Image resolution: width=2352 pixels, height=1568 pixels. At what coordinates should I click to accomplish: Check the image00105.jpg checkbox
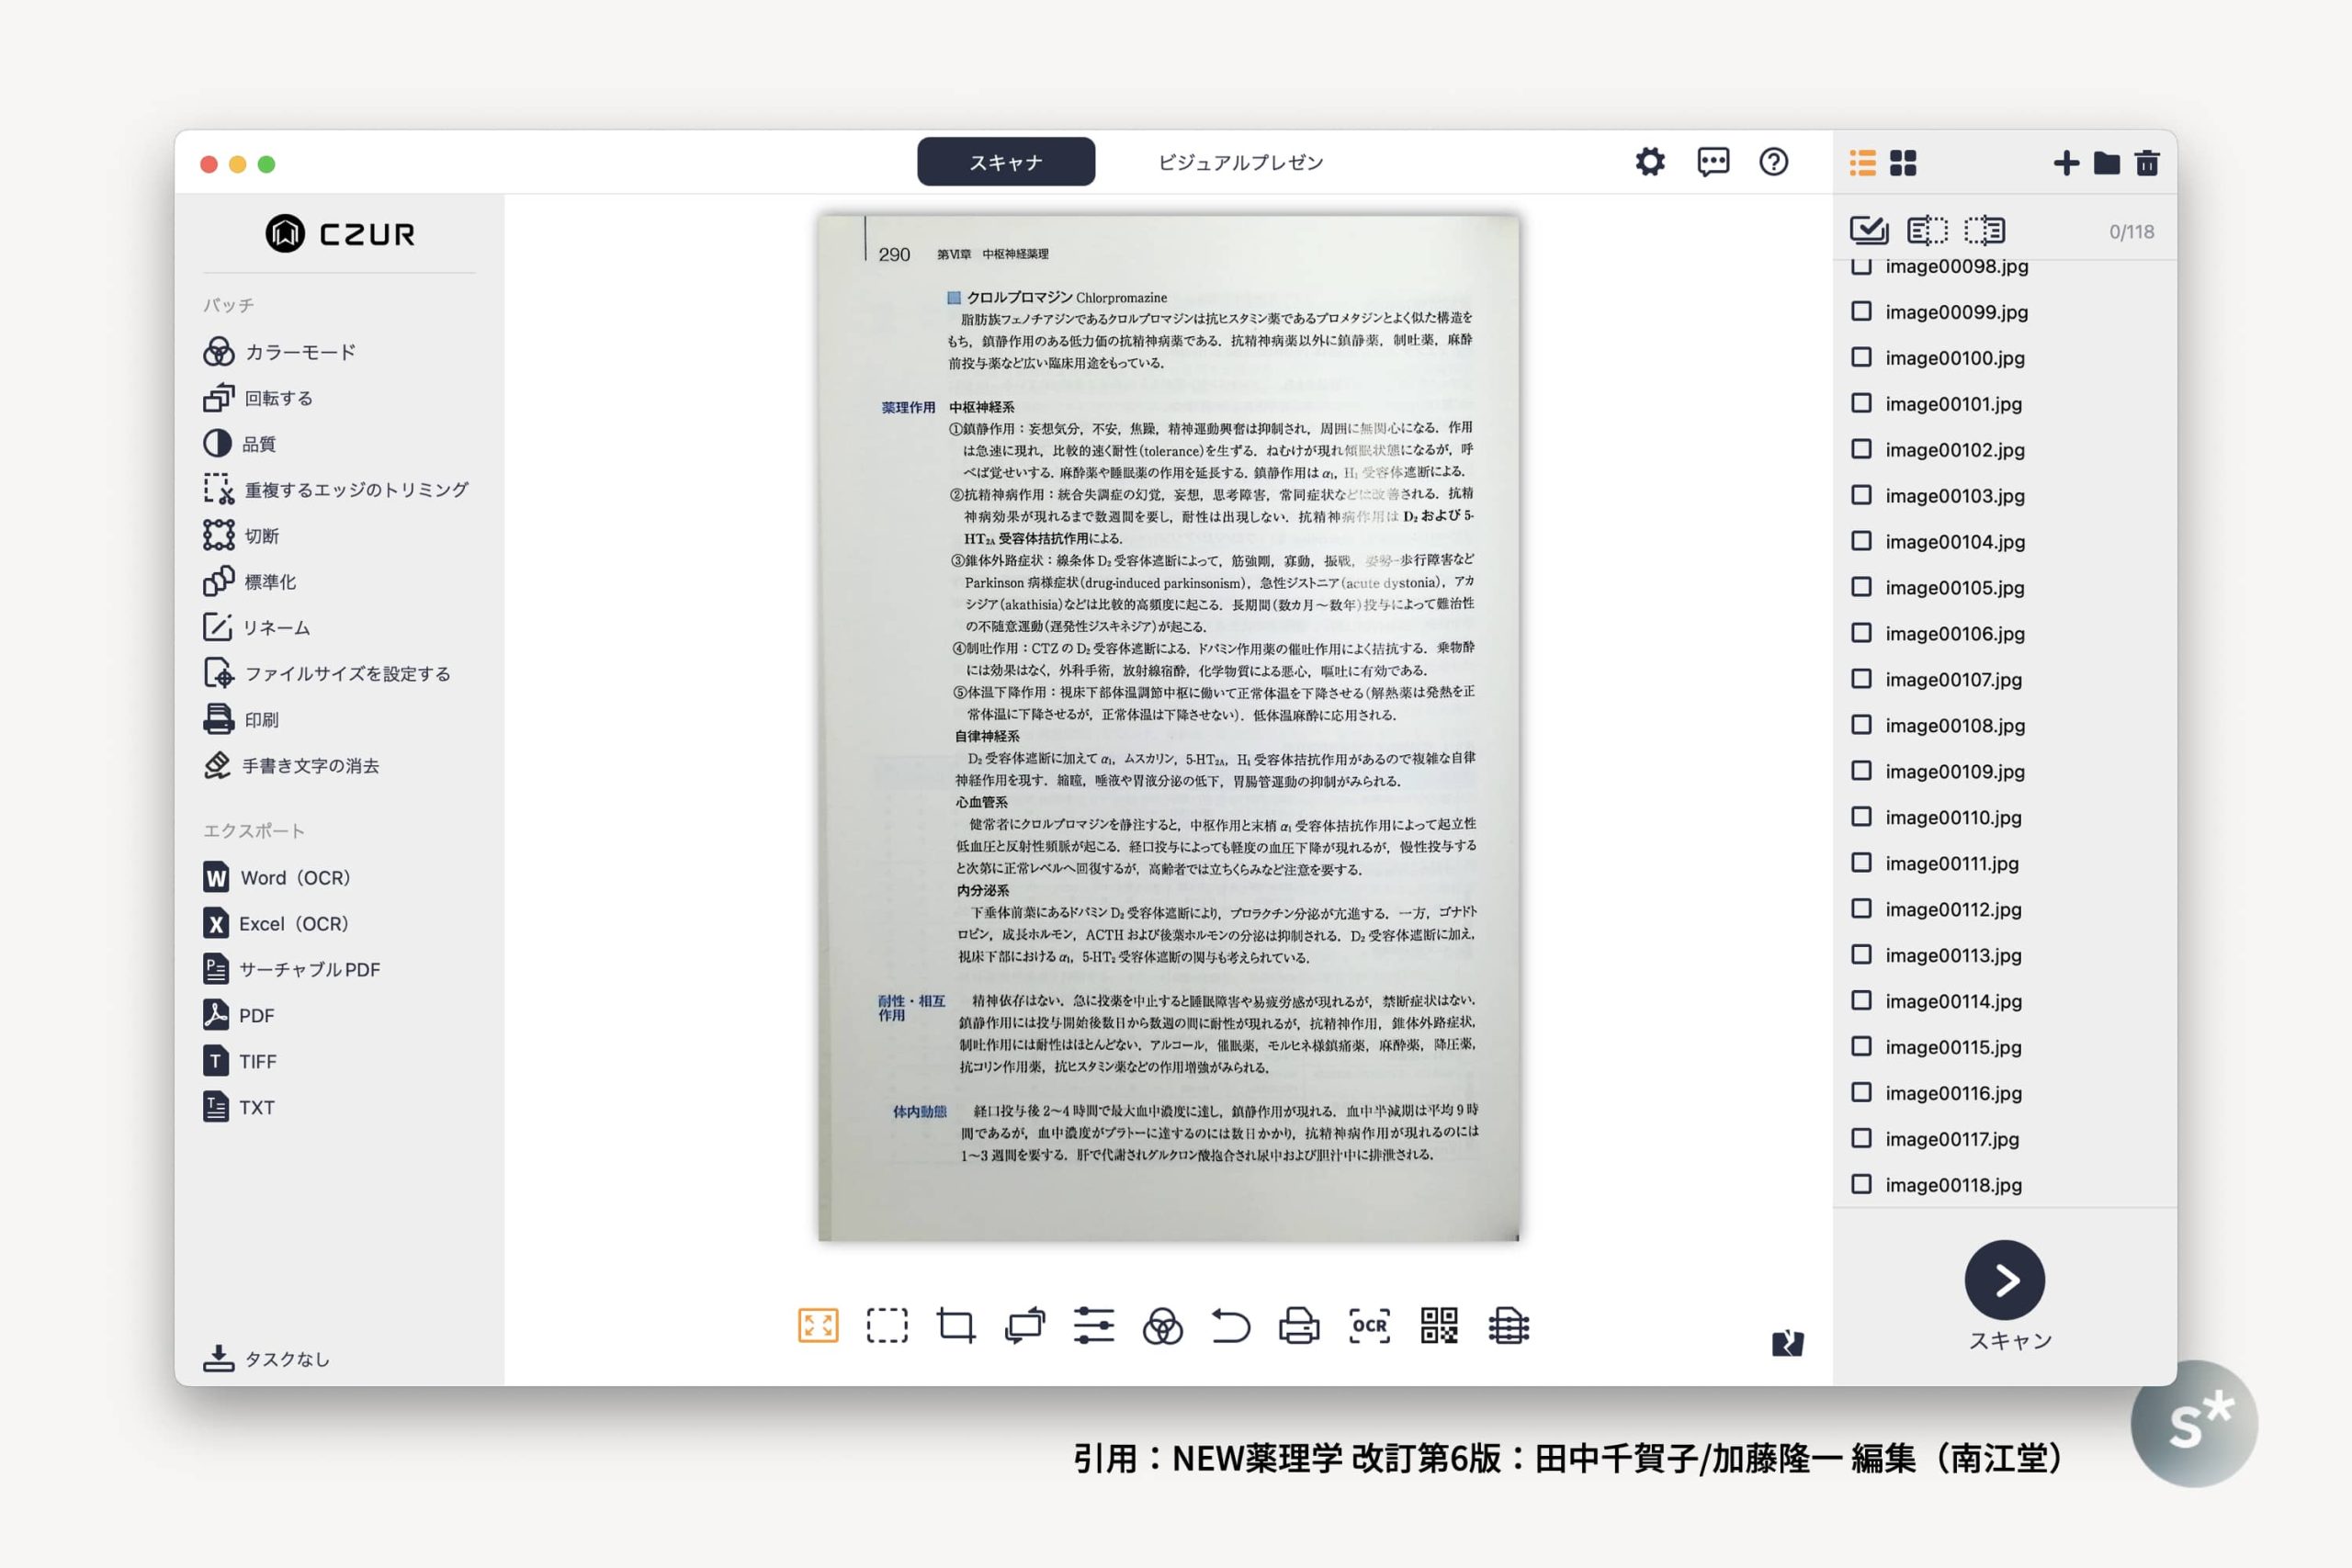pyautogui.click(x=1861, y=587)
